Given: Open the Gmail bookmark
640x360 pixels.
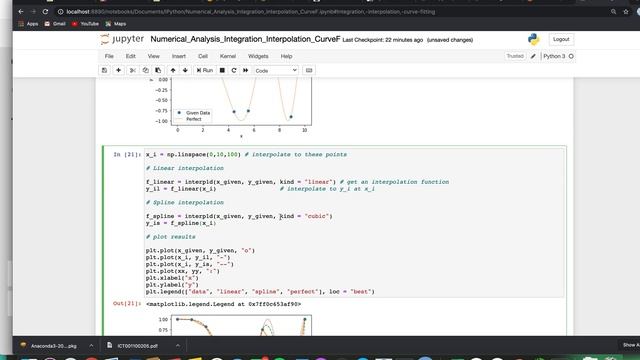Looking at the screenshot, I should click(x=55, y=24).
